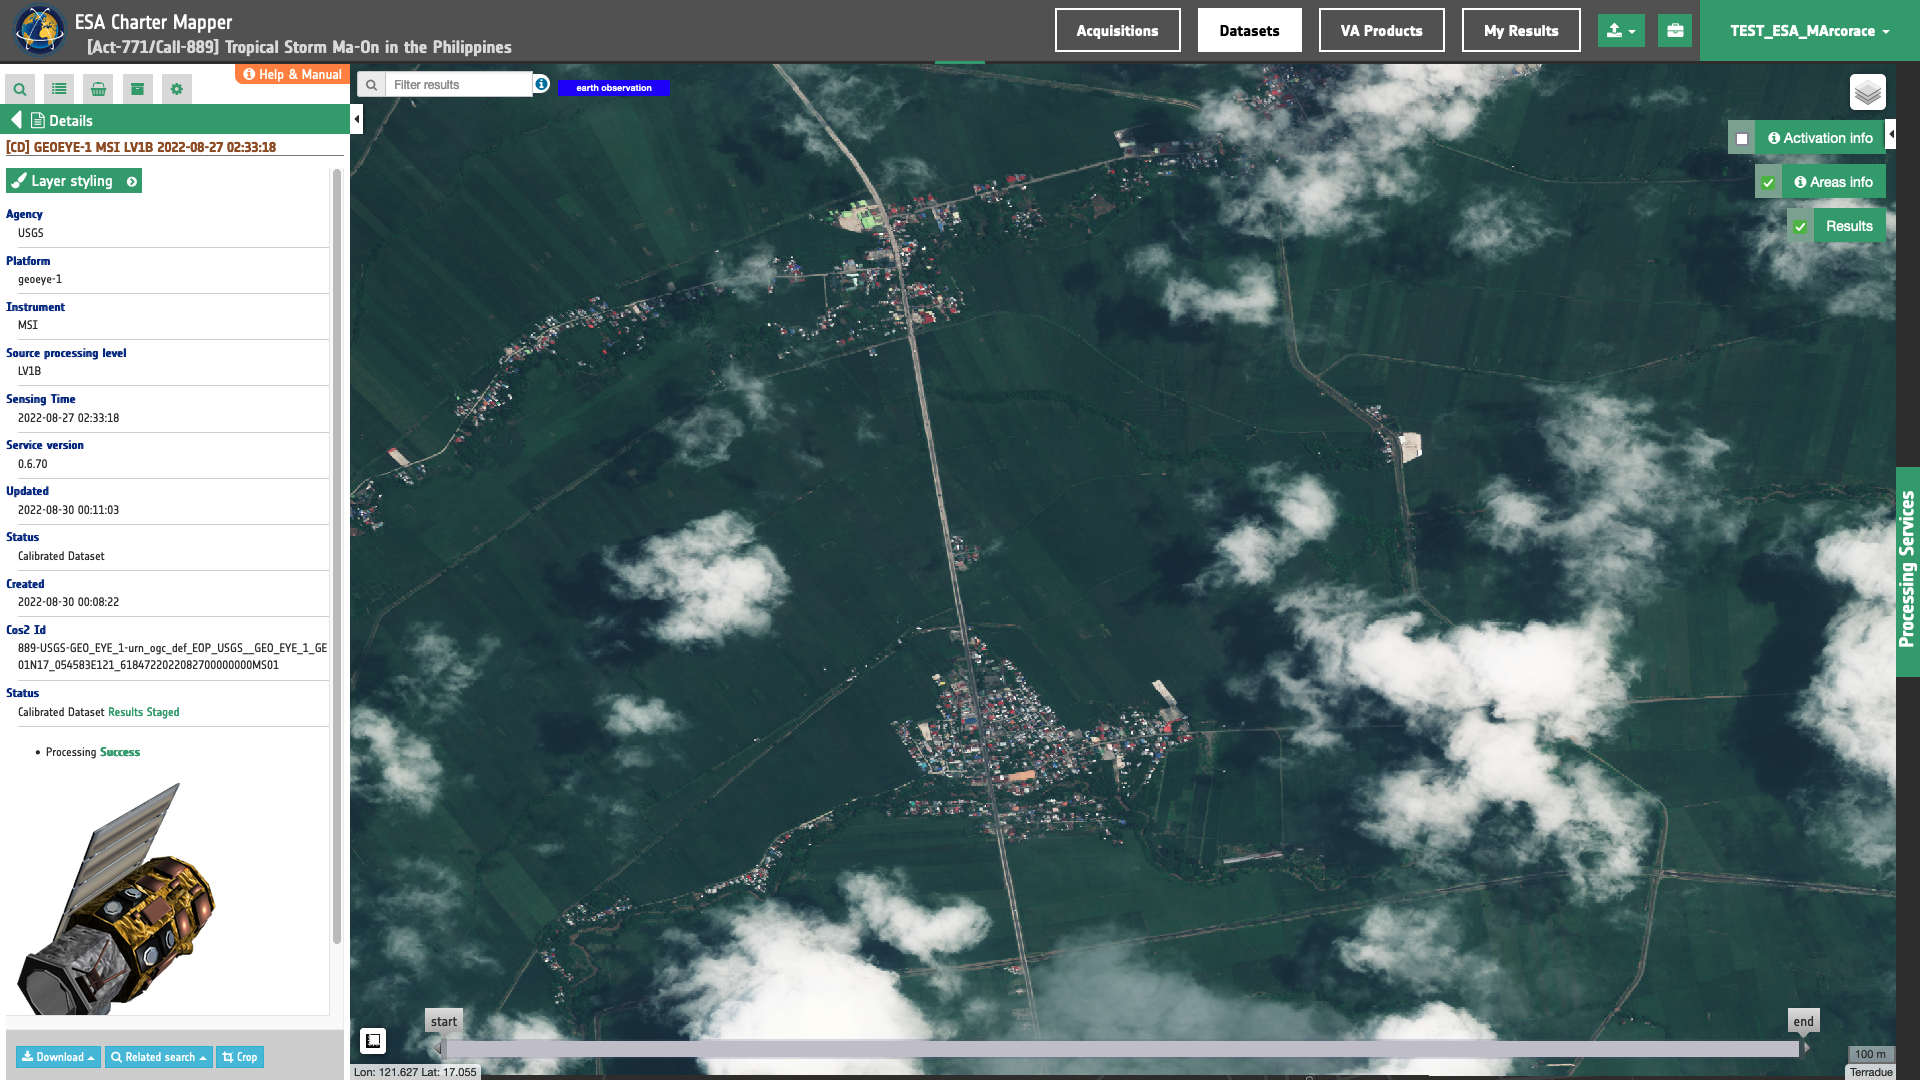
Task: Open the Layer styling panel
Action: [x=73, y=181]
